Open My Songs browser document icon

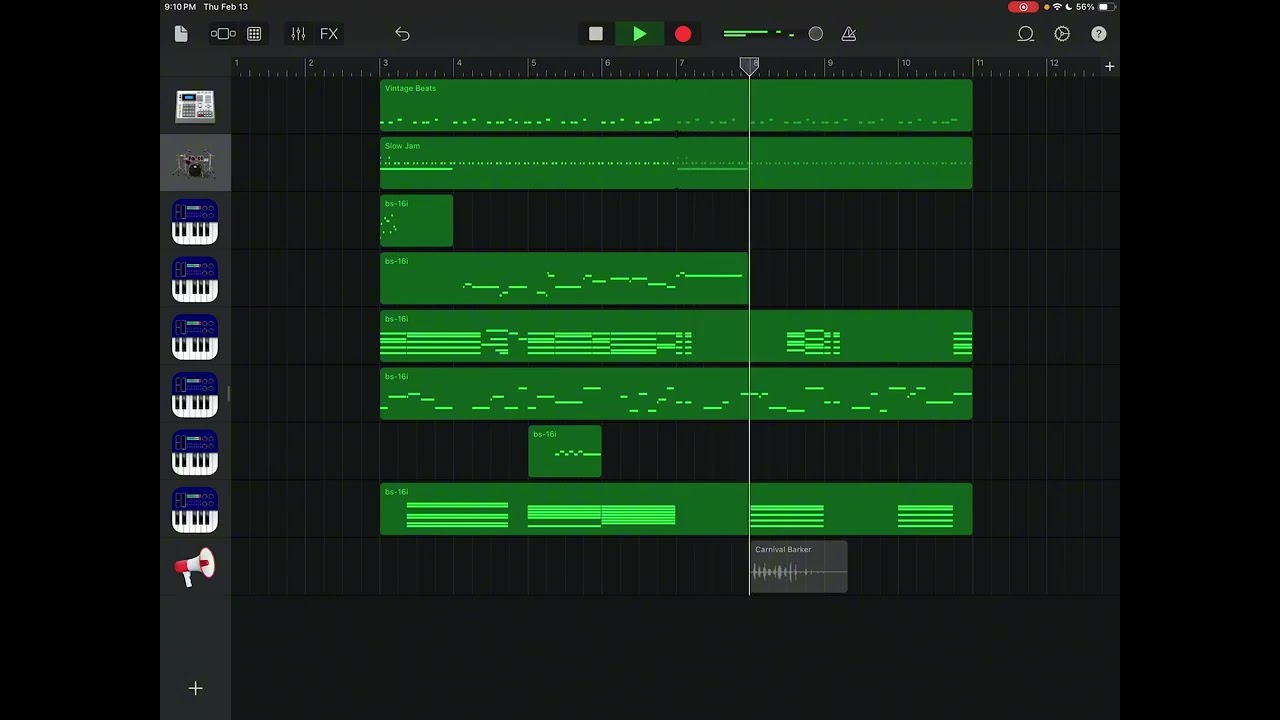pos(181,34)
